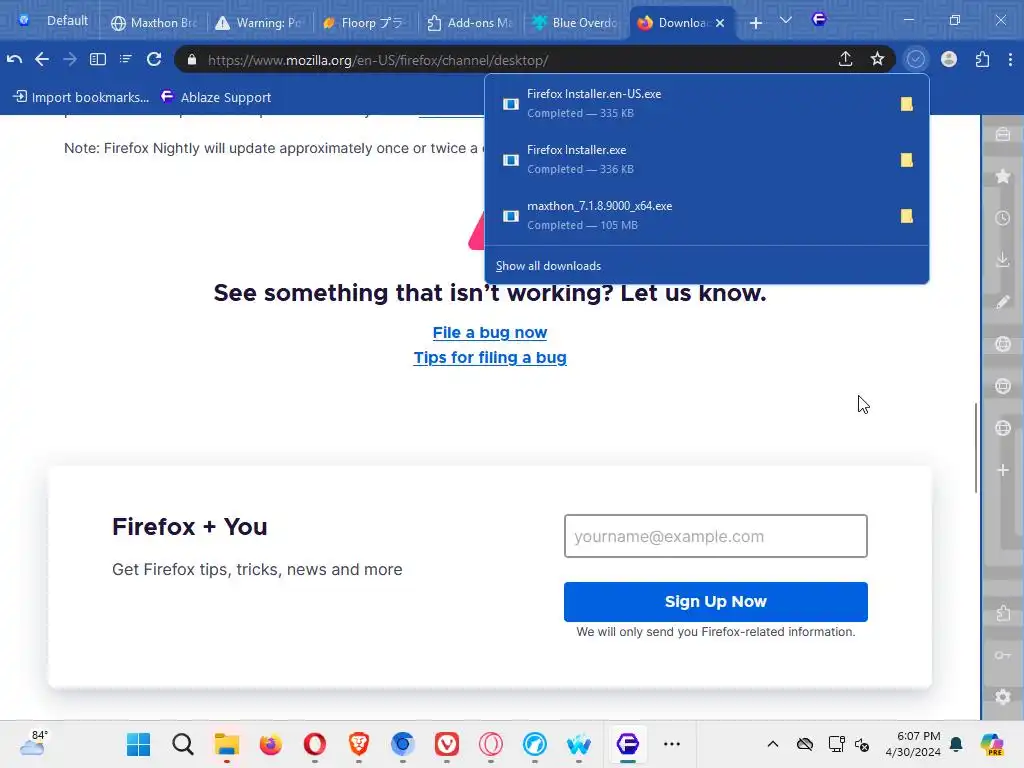Open the sidebar downloads icon
Screen dimensions: 1024x768
[1003, 260]
